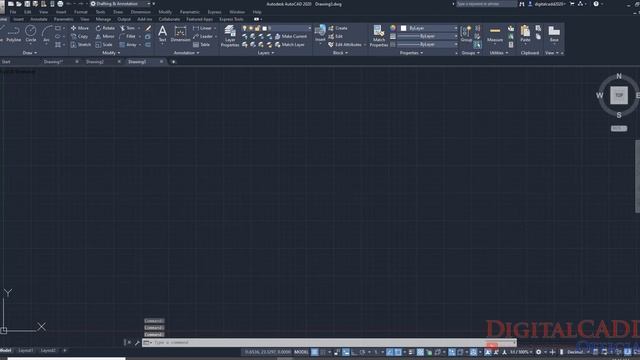Click the Linear dimension tool
Viewport: 640px width, 360px height.
[202, 28]
